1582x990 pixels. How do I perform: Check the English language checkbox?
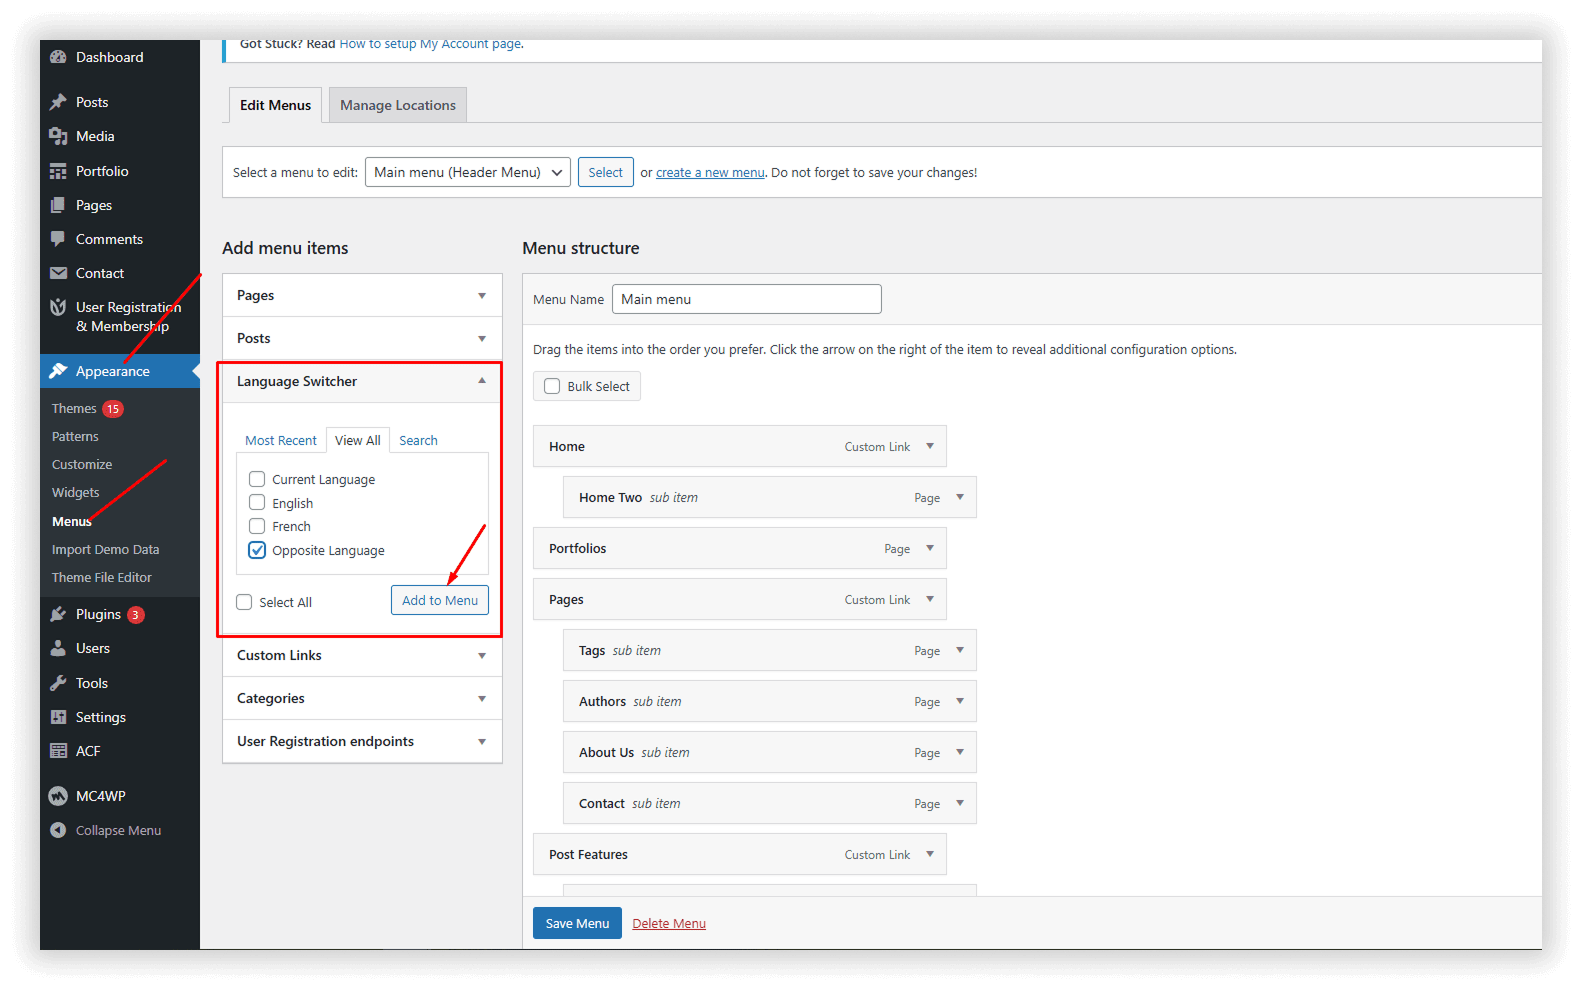coord(257,503)
